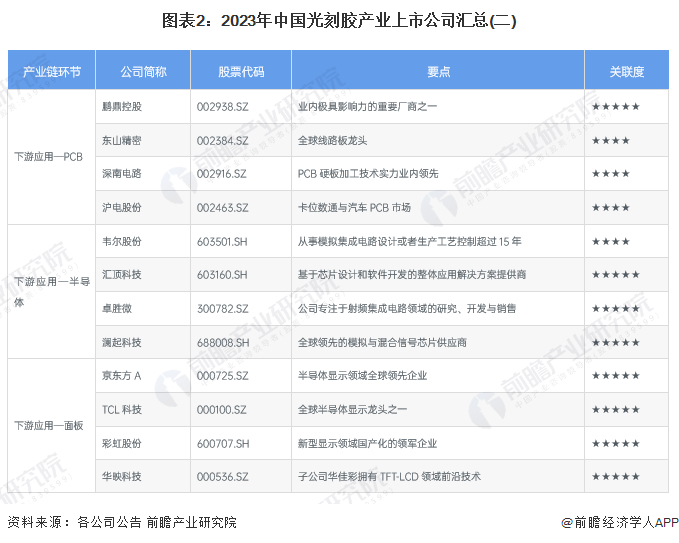Click the text '业内极具影响力的重要厂商之一'
Image resolution: width=679 pixels, height=543 pixels.
click(x=367, y=107)
